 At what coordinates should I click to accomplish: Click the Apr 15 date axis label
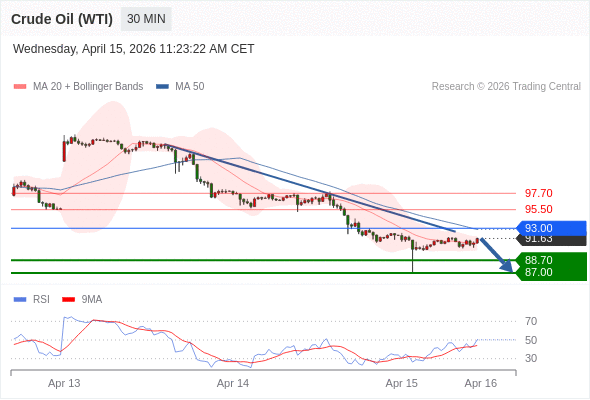[x=401, y=383]
